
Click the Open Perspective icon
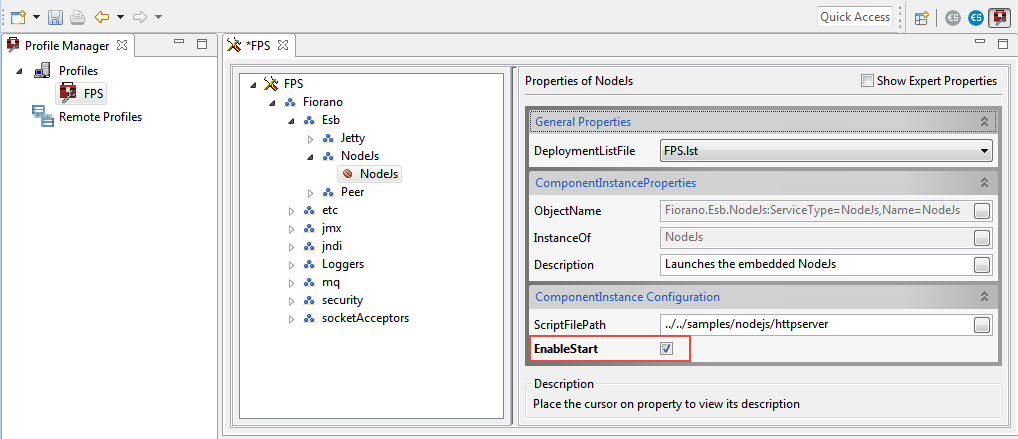point(922,17)
